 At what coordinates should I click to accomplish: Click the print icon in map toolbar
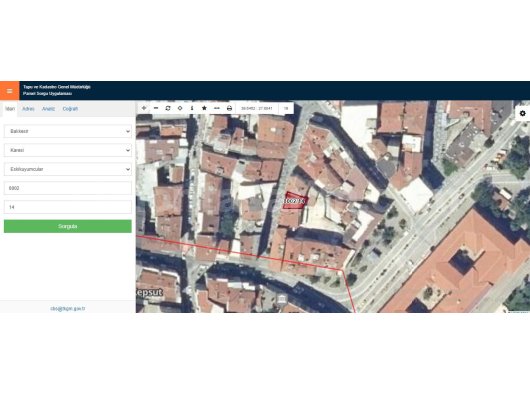(x=229, y=108)
